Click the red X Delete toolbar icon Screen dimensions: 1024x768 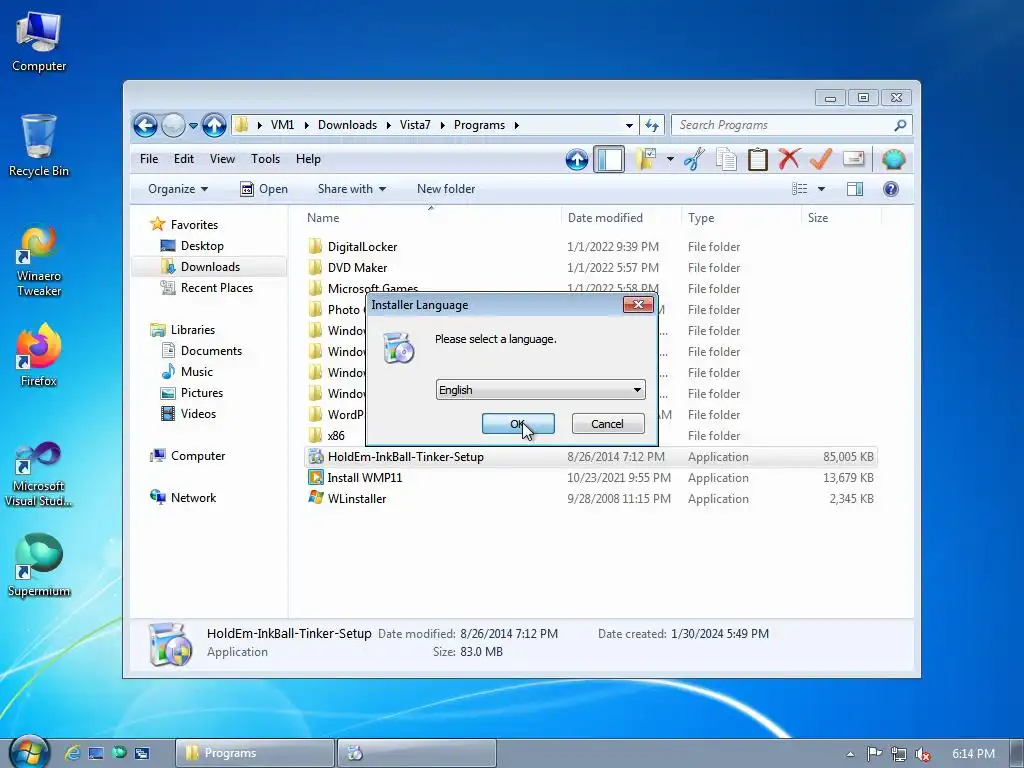click(789, 158)
